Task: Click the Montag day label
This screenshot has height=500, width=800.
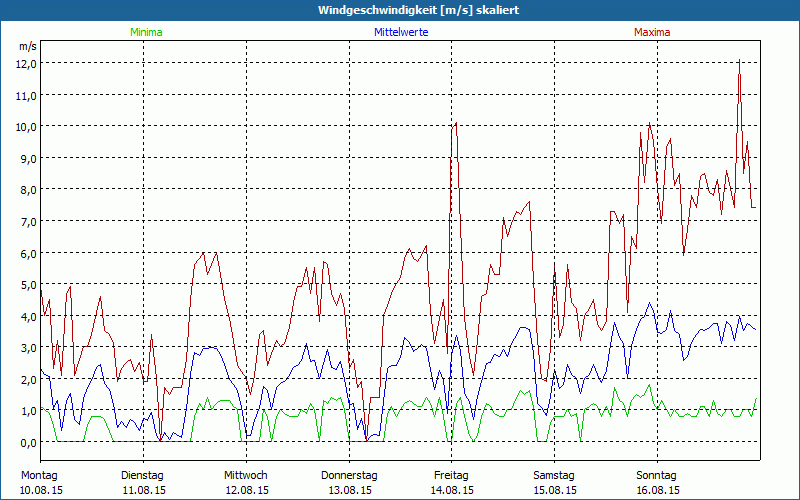Action: coord(39,476)
